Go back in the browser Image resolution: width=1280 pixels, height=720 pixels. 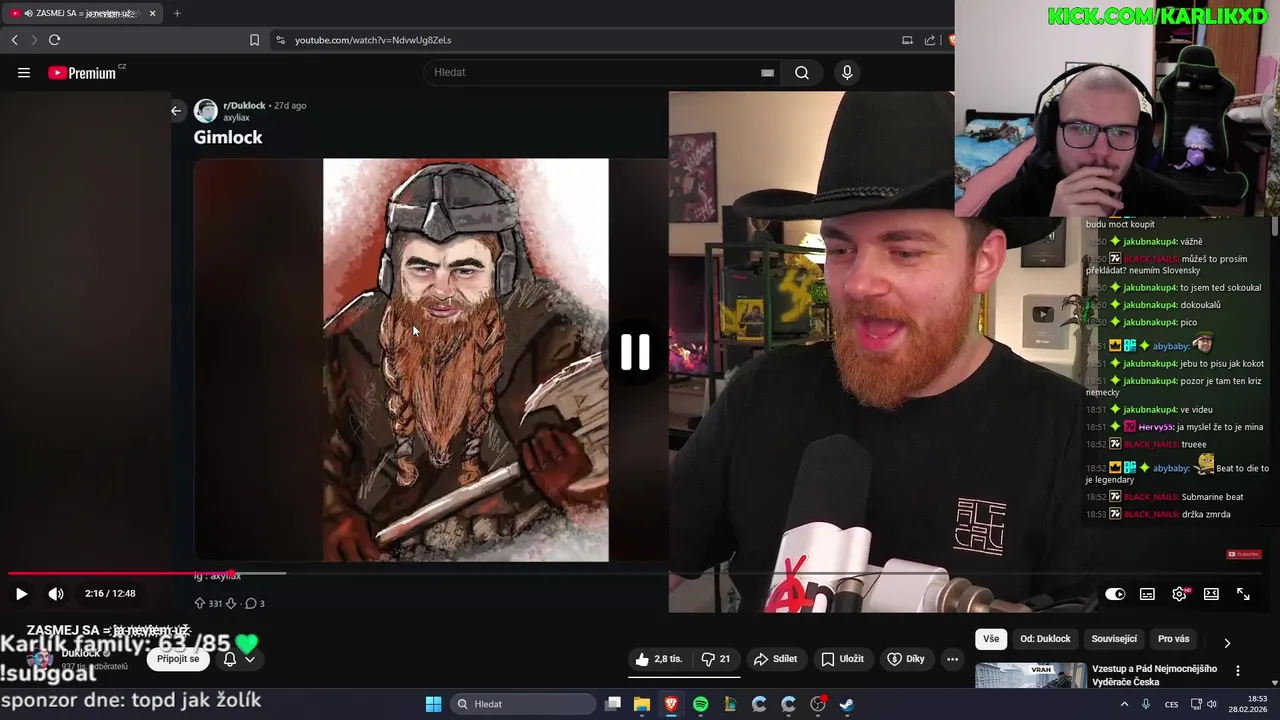14,40
